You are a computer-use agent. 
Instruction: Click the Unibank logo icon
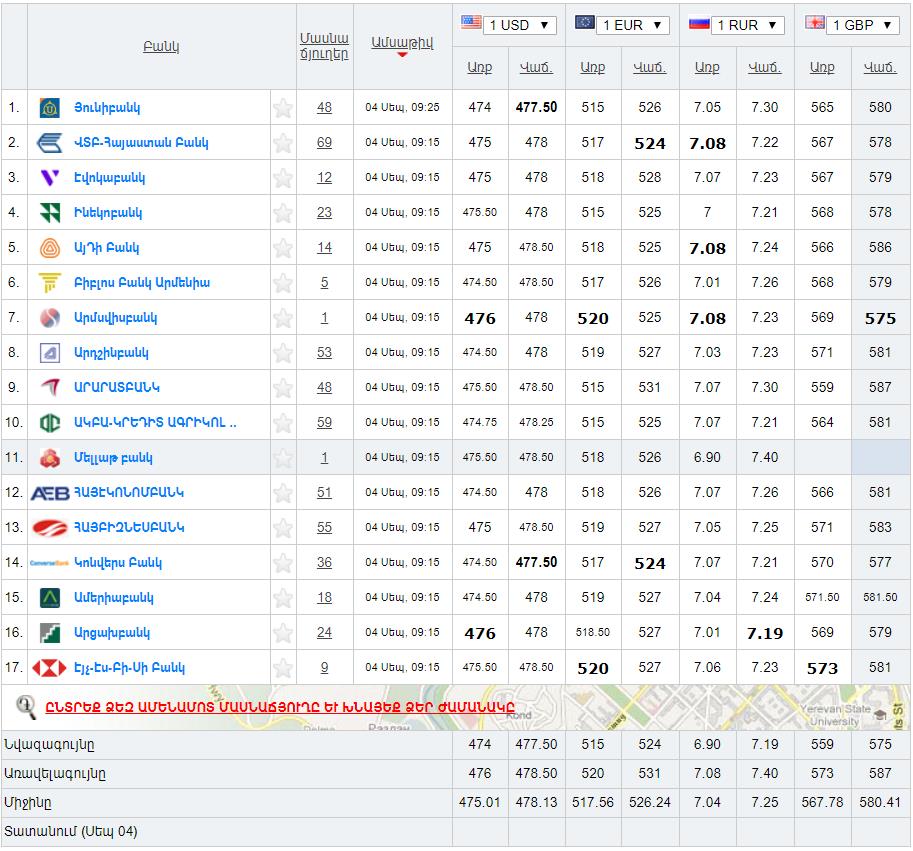point(49,108)
